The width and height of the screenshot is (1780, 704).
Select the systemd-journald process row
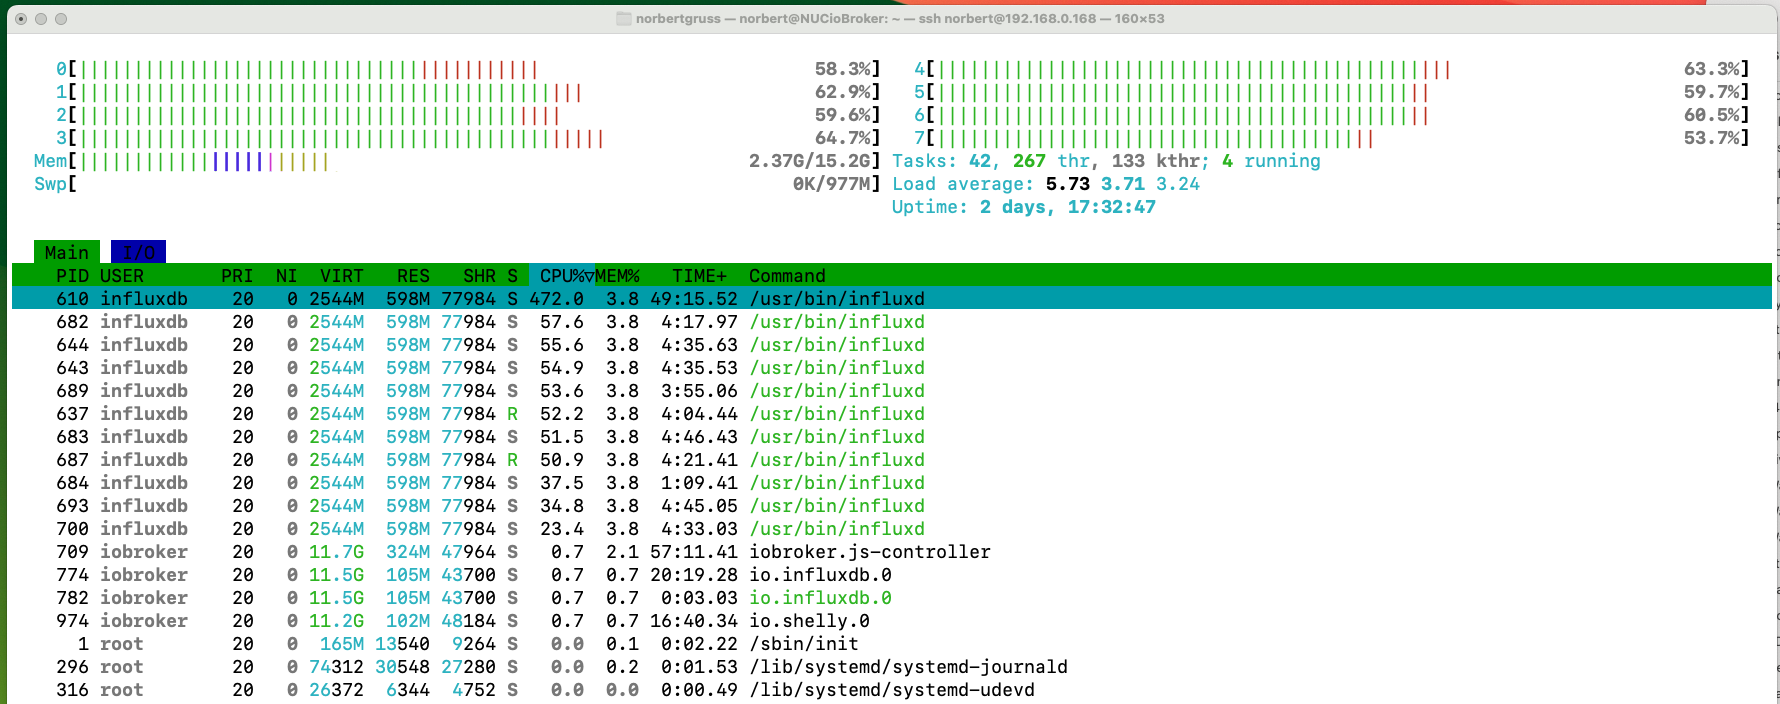pyautogui.click(x=891, y=667)
